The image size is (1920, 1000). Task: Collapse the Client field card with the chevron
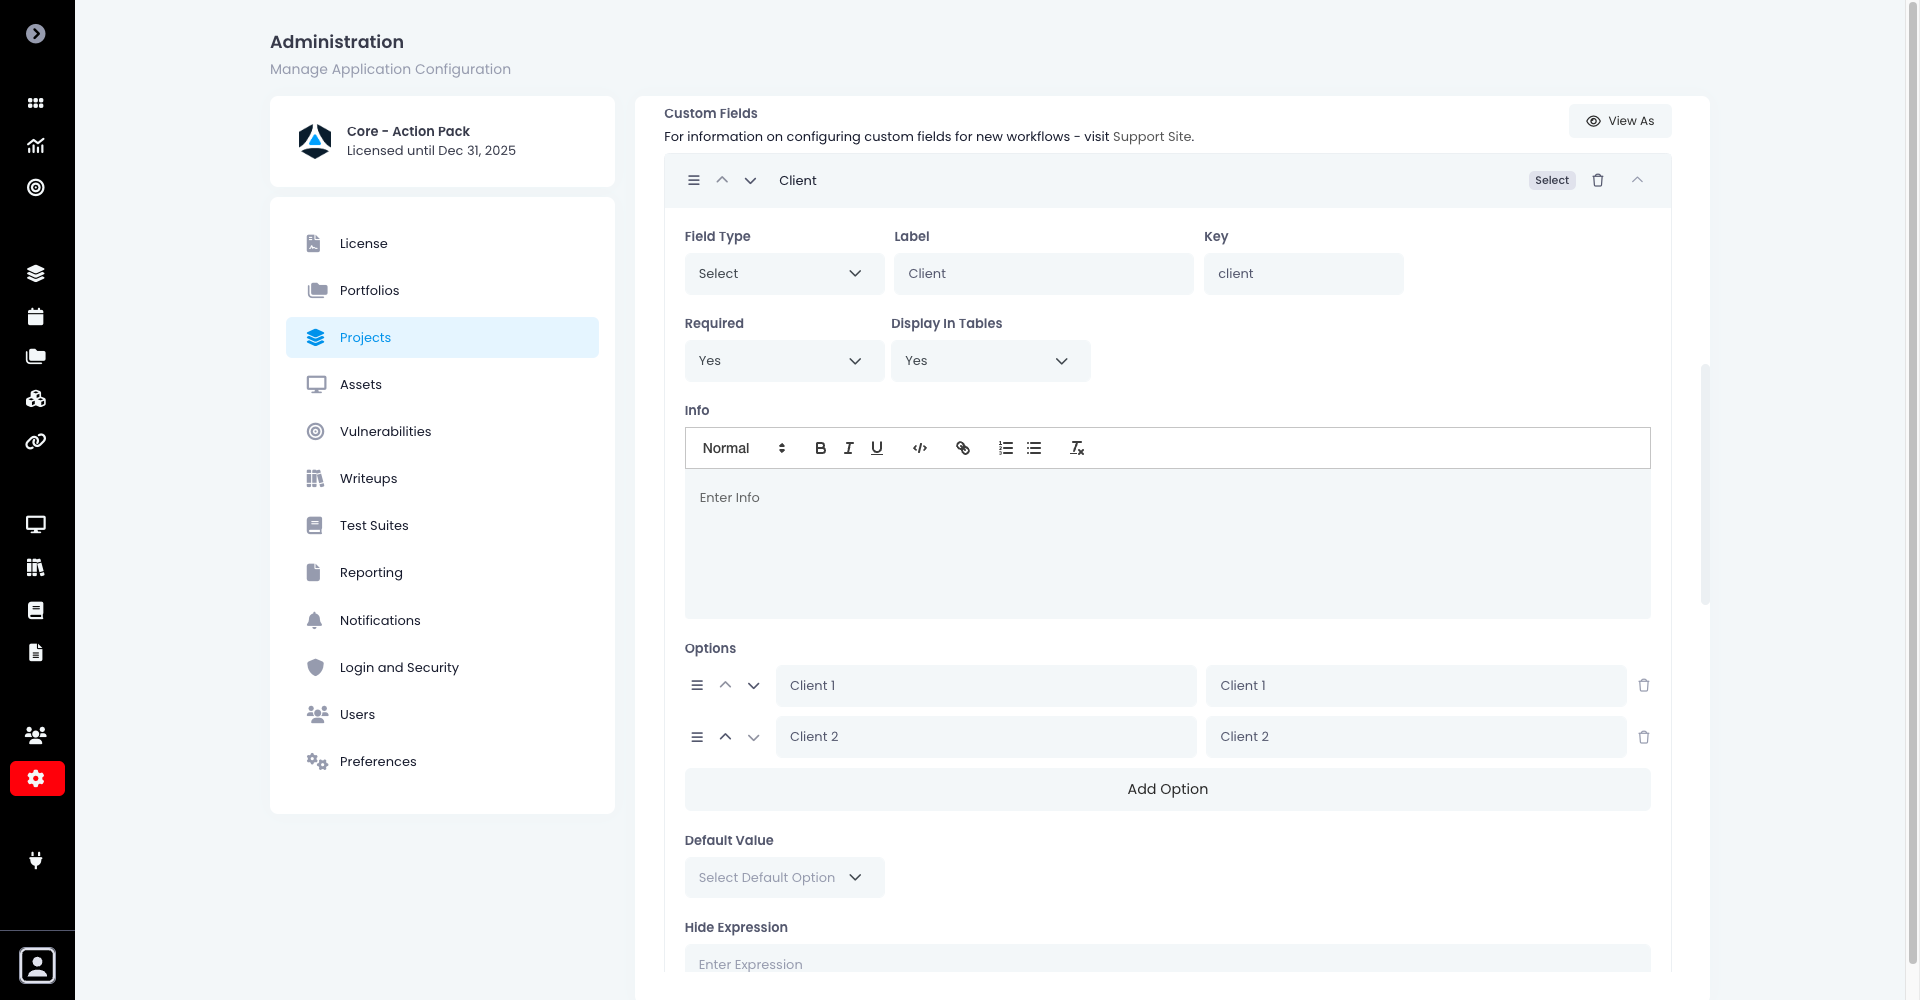(1638, 180)
